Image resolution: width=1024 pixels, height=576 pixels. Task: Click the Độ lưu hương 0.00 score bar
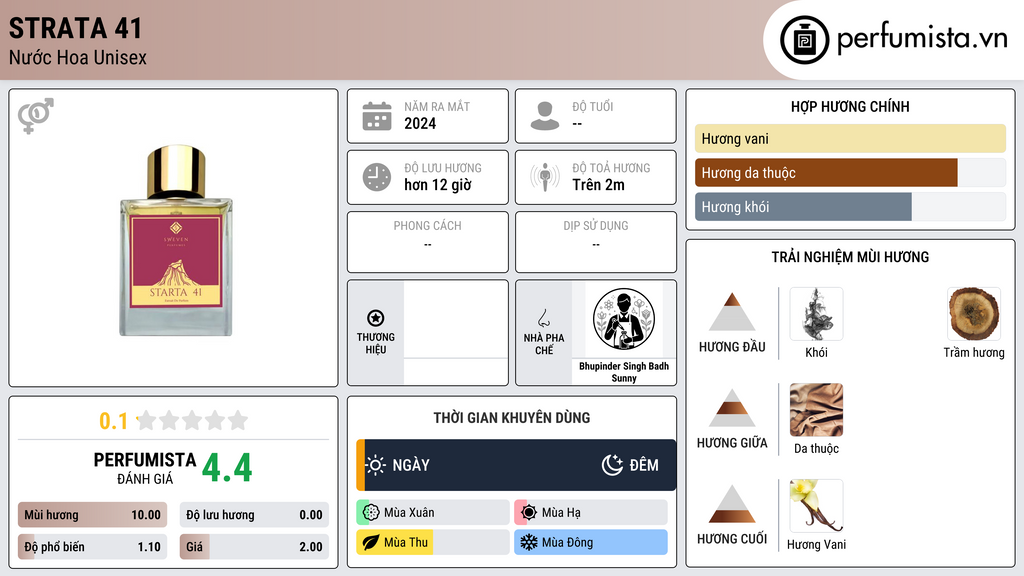pyautogui.click(x=254, y=515)
